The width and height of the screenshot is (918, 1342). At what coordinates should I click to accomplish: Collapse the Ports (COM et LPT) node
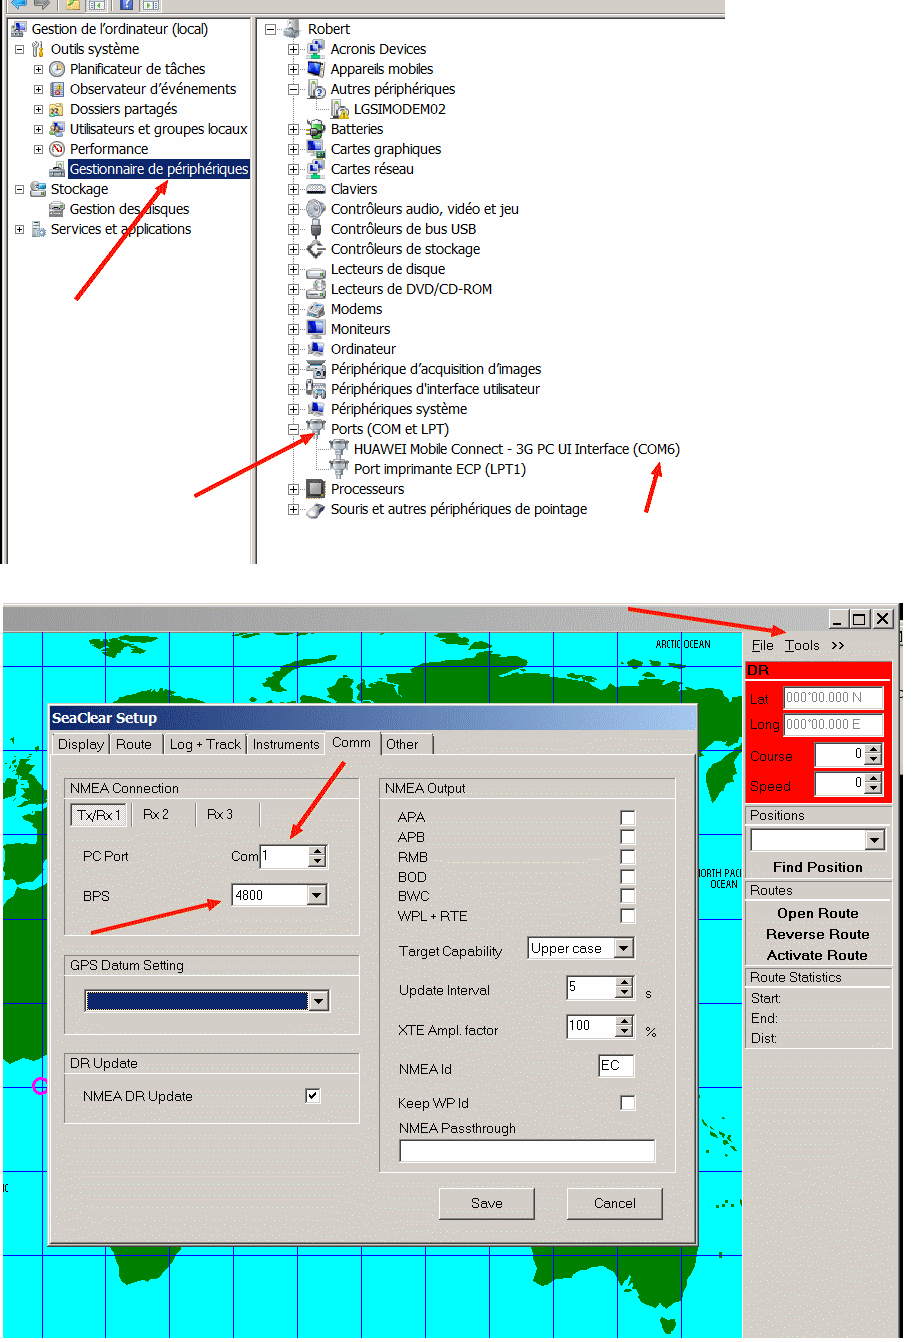click(x=294, y=429)
